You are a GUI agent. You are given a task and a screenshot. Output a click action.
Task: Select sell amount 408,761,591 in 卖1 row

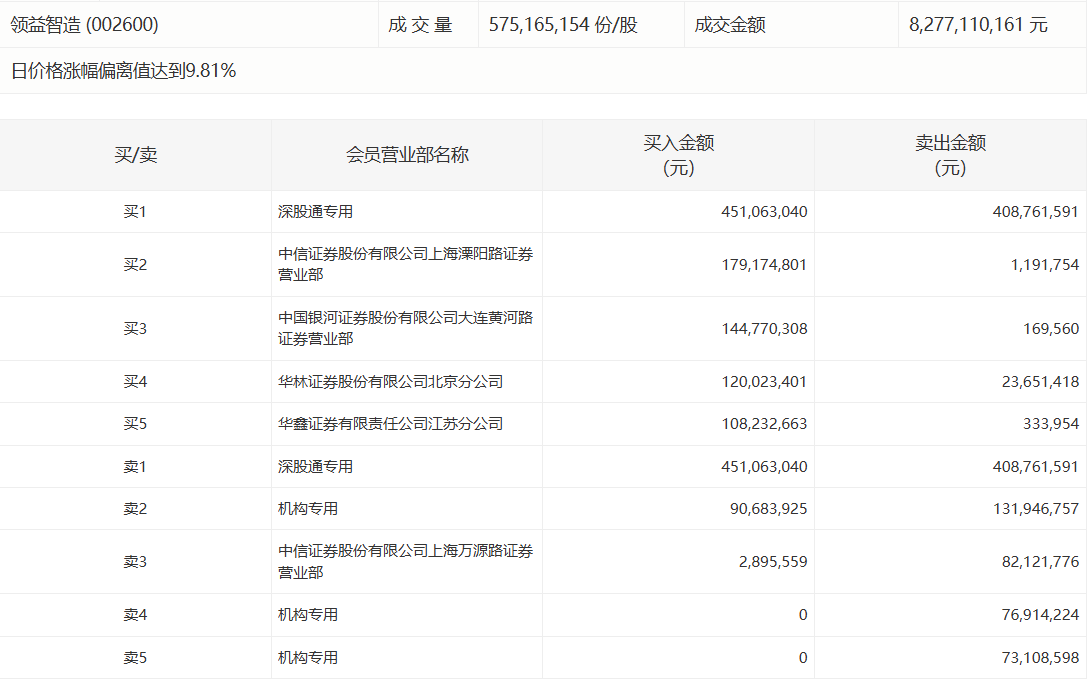click(x=1036, y=467)
